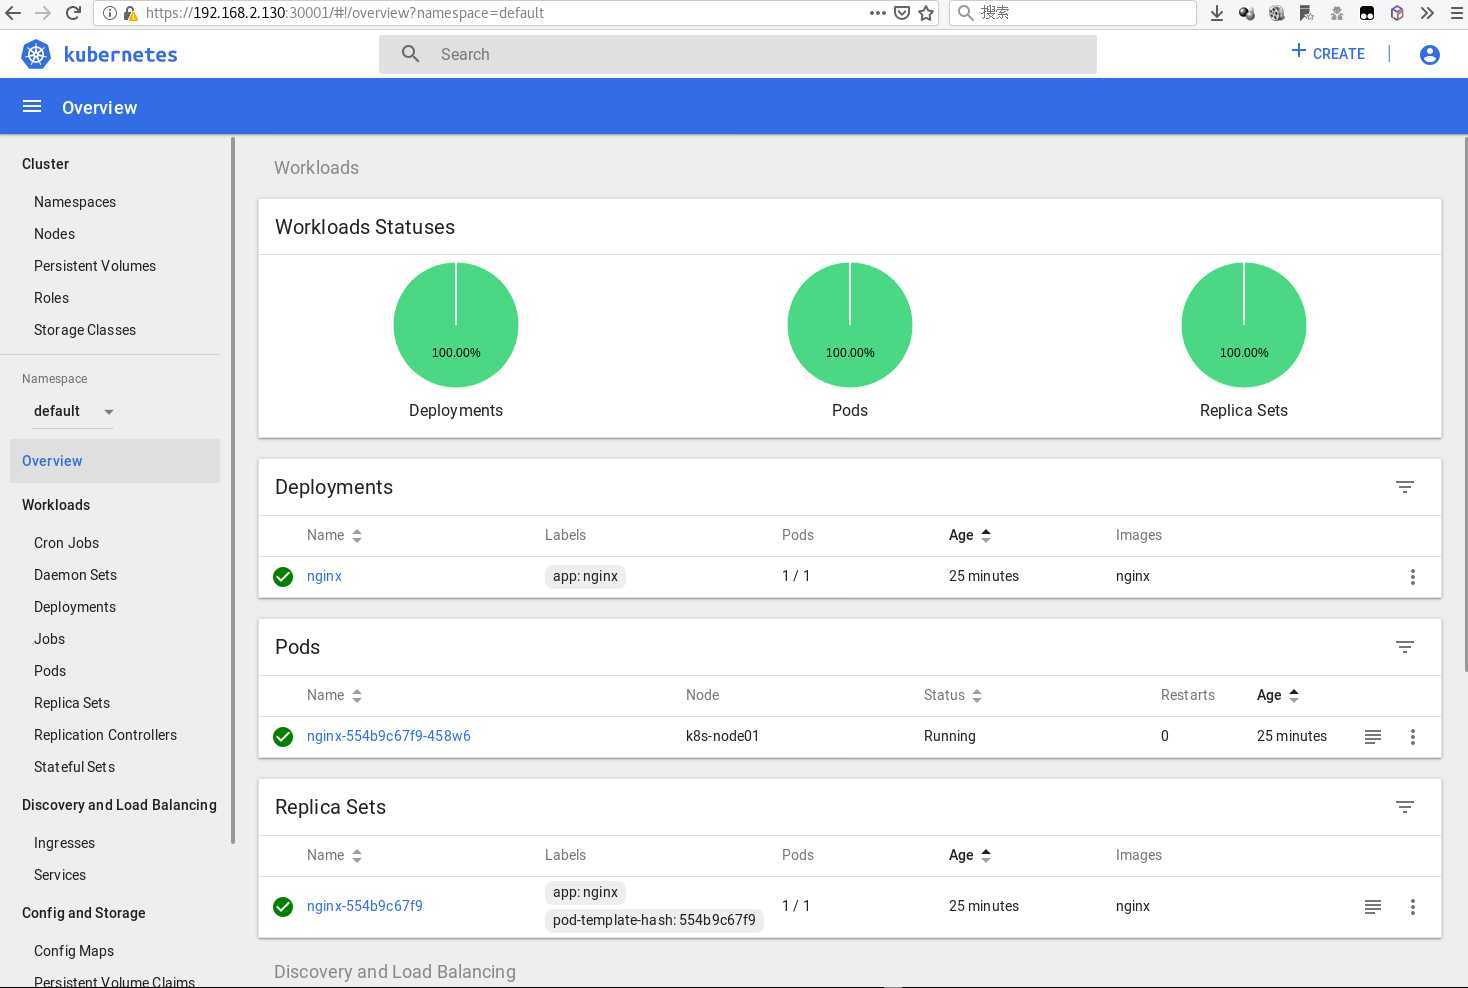Click the Kubernetes logo icon
The image size is (1468, 988).
click(36, 54)
